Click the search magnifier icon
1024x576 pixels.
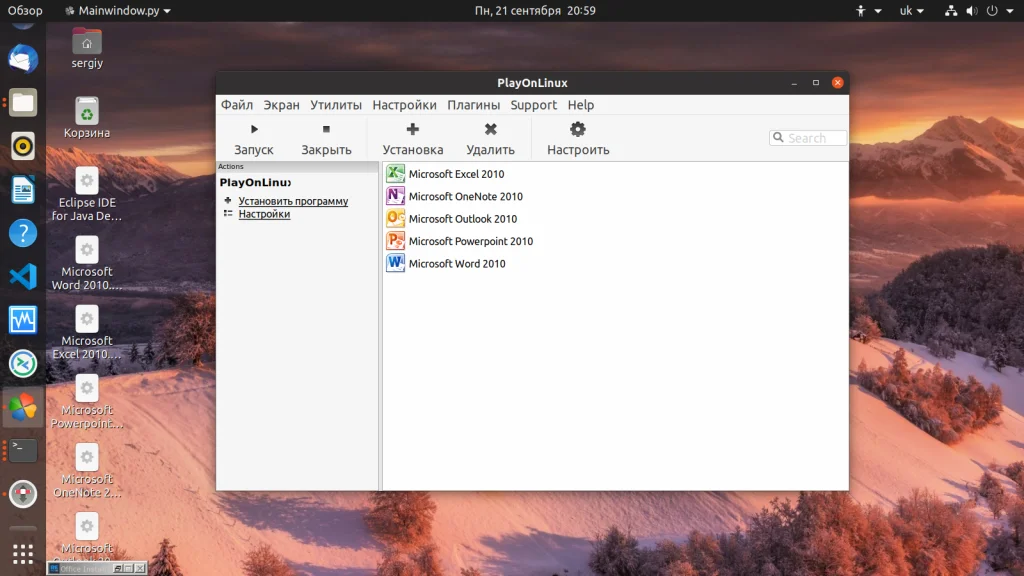click(x=778, y=138)
